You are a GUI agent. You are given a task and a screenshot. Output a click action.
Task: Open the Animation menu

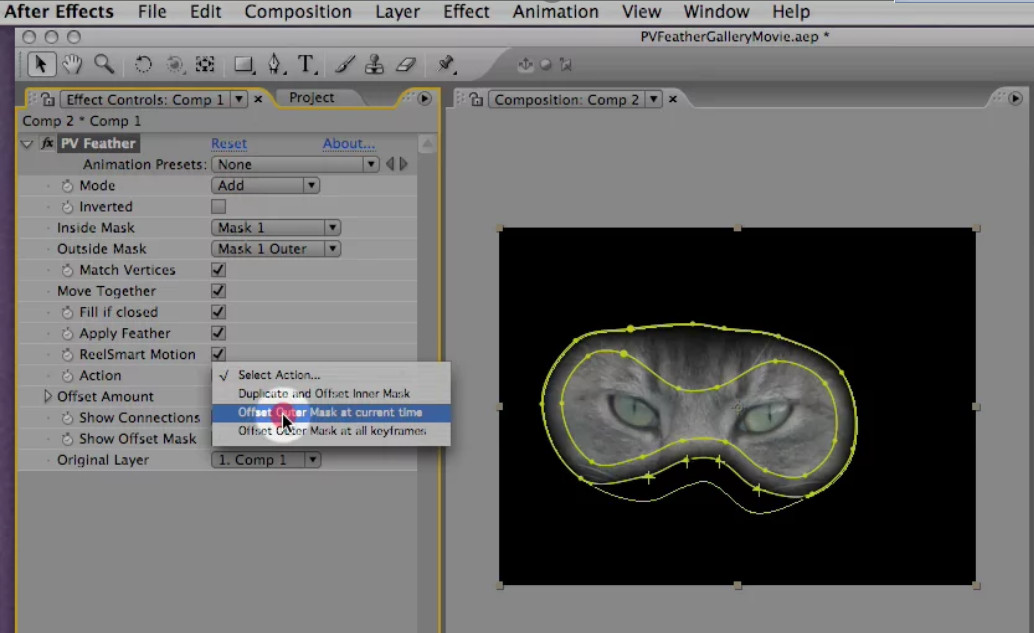556,12
